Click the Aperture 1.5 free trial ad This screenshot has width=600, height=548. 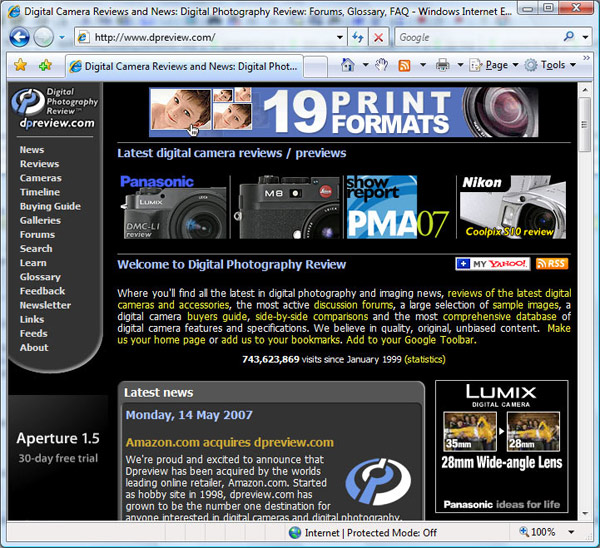click(x=58, y=447)
